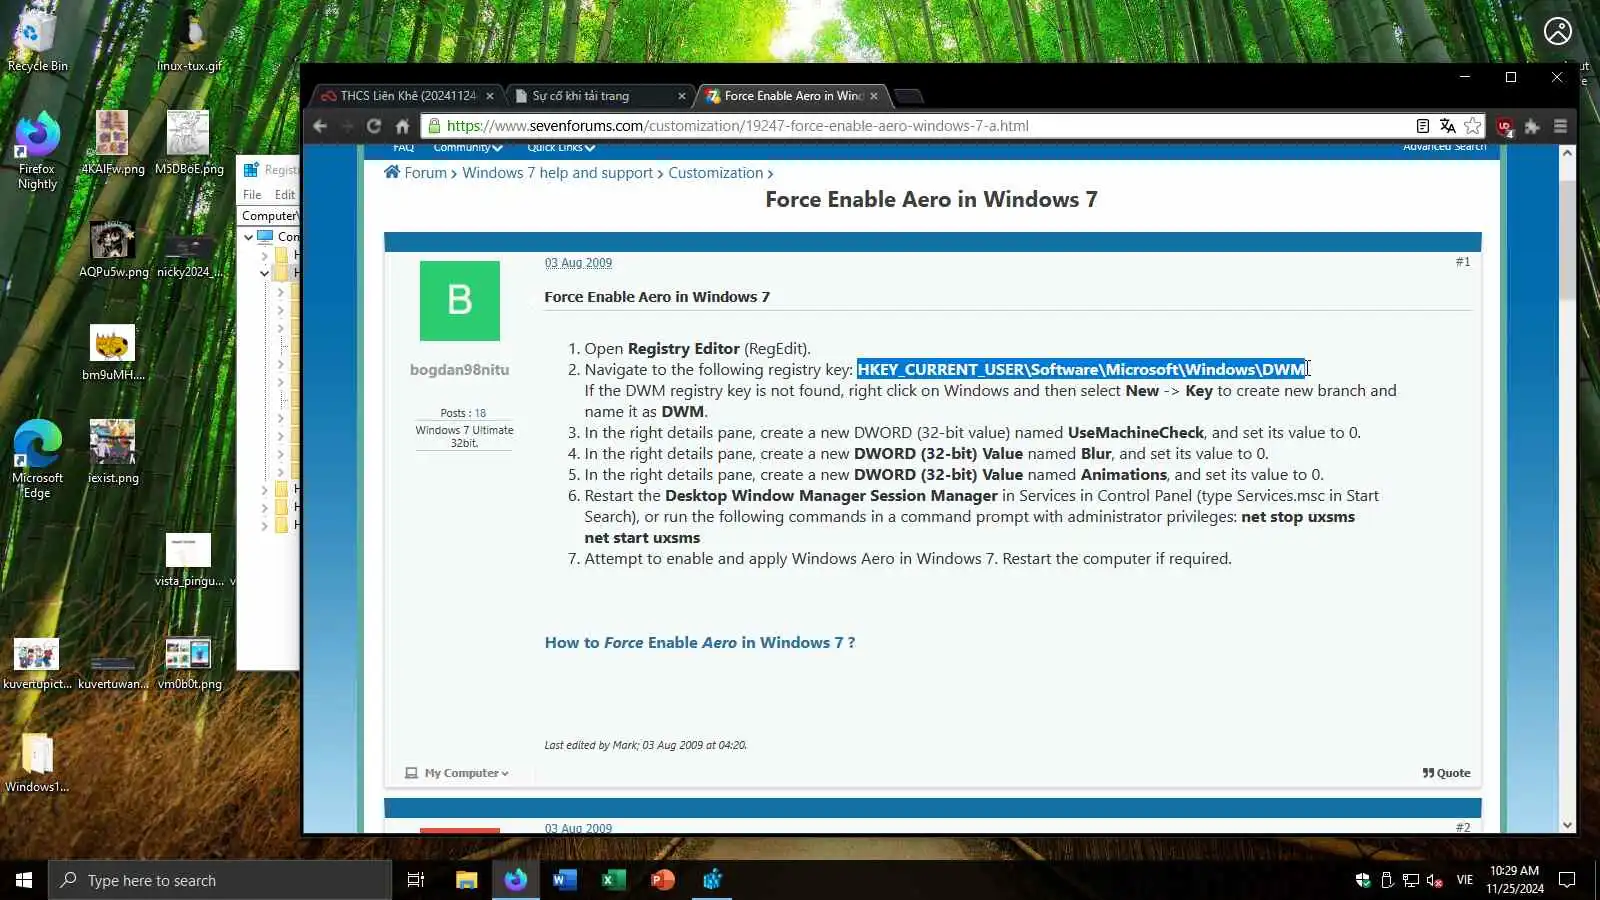Click the scrollbar down arrow
The height and width of the screenshot is (900, 1600).
(1567, 825)
